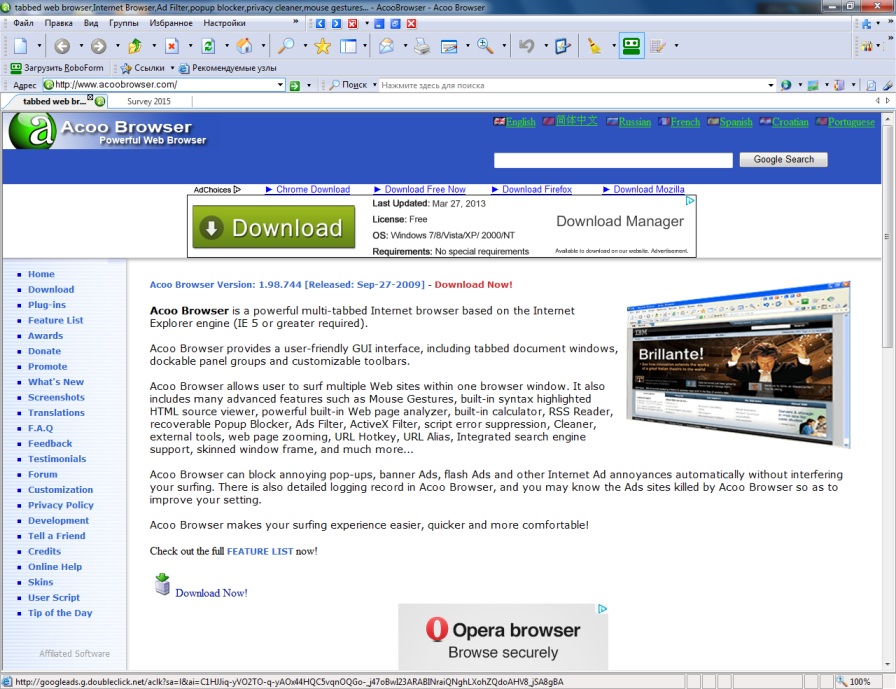Open the Настройки menu
The height and width of the screenshot is (689, 896).
(224, 23)
